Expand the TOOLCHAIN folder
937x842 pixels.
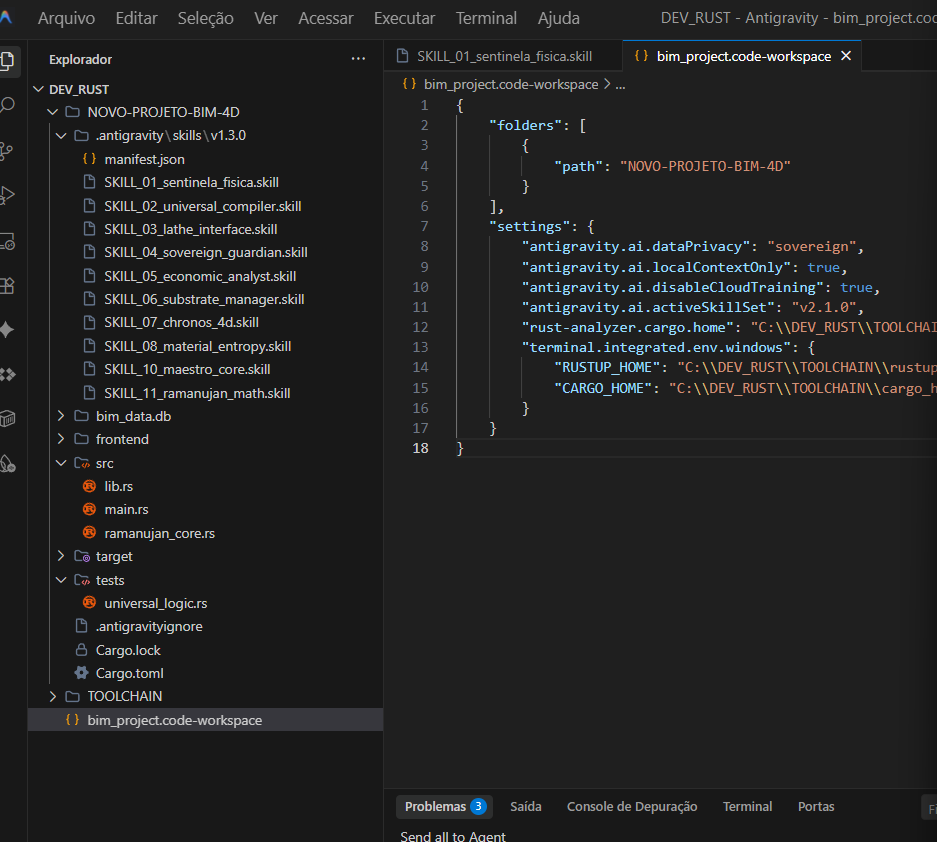click(124, 696)
